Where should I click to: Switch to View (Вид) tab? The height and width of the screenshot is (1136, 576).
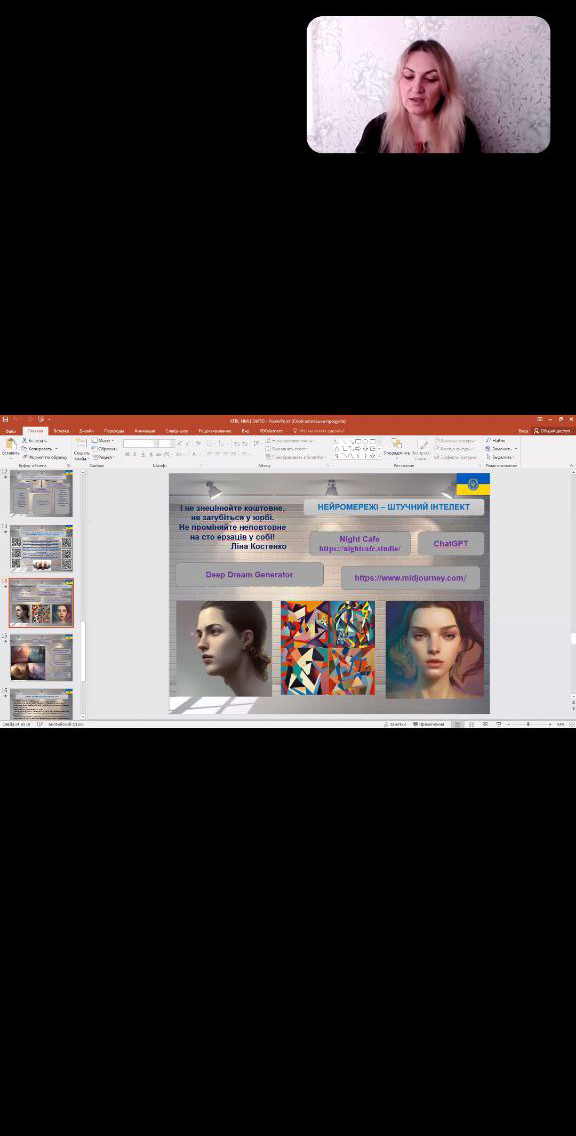coord(246,430)
